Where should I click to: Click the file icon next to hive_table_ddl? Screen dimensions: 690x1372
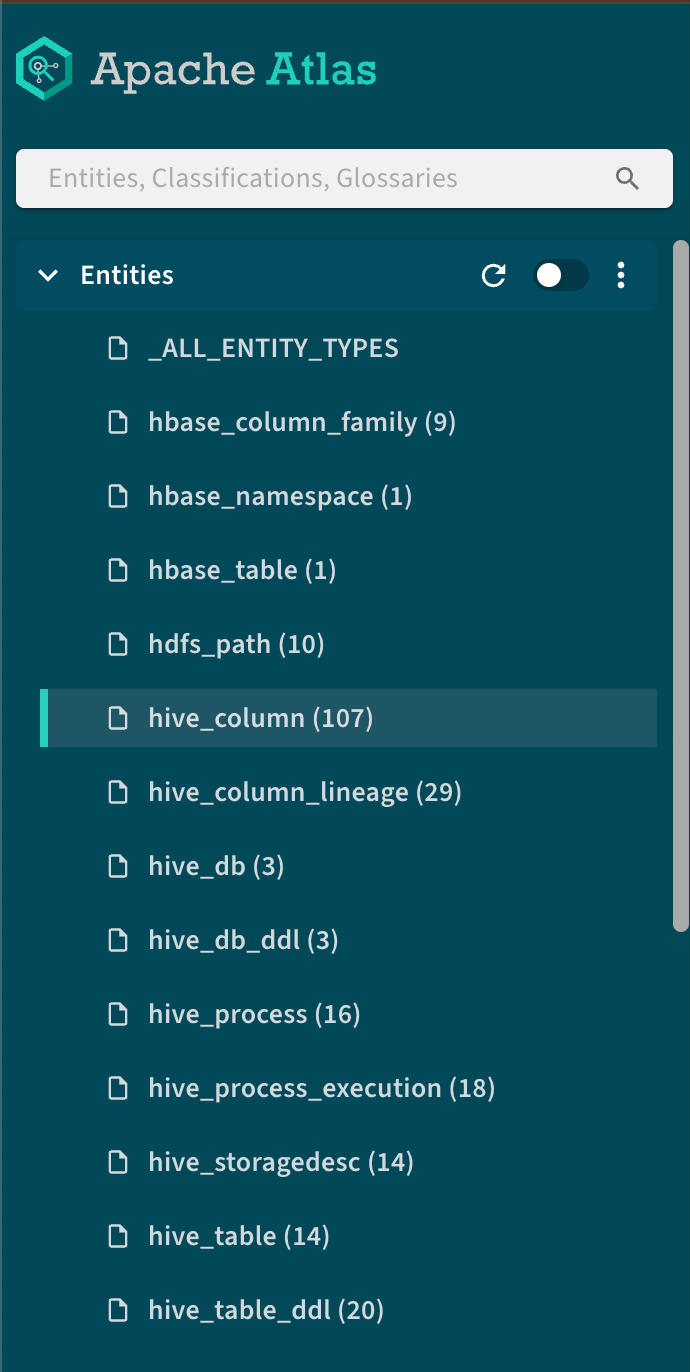(118, 1310)
